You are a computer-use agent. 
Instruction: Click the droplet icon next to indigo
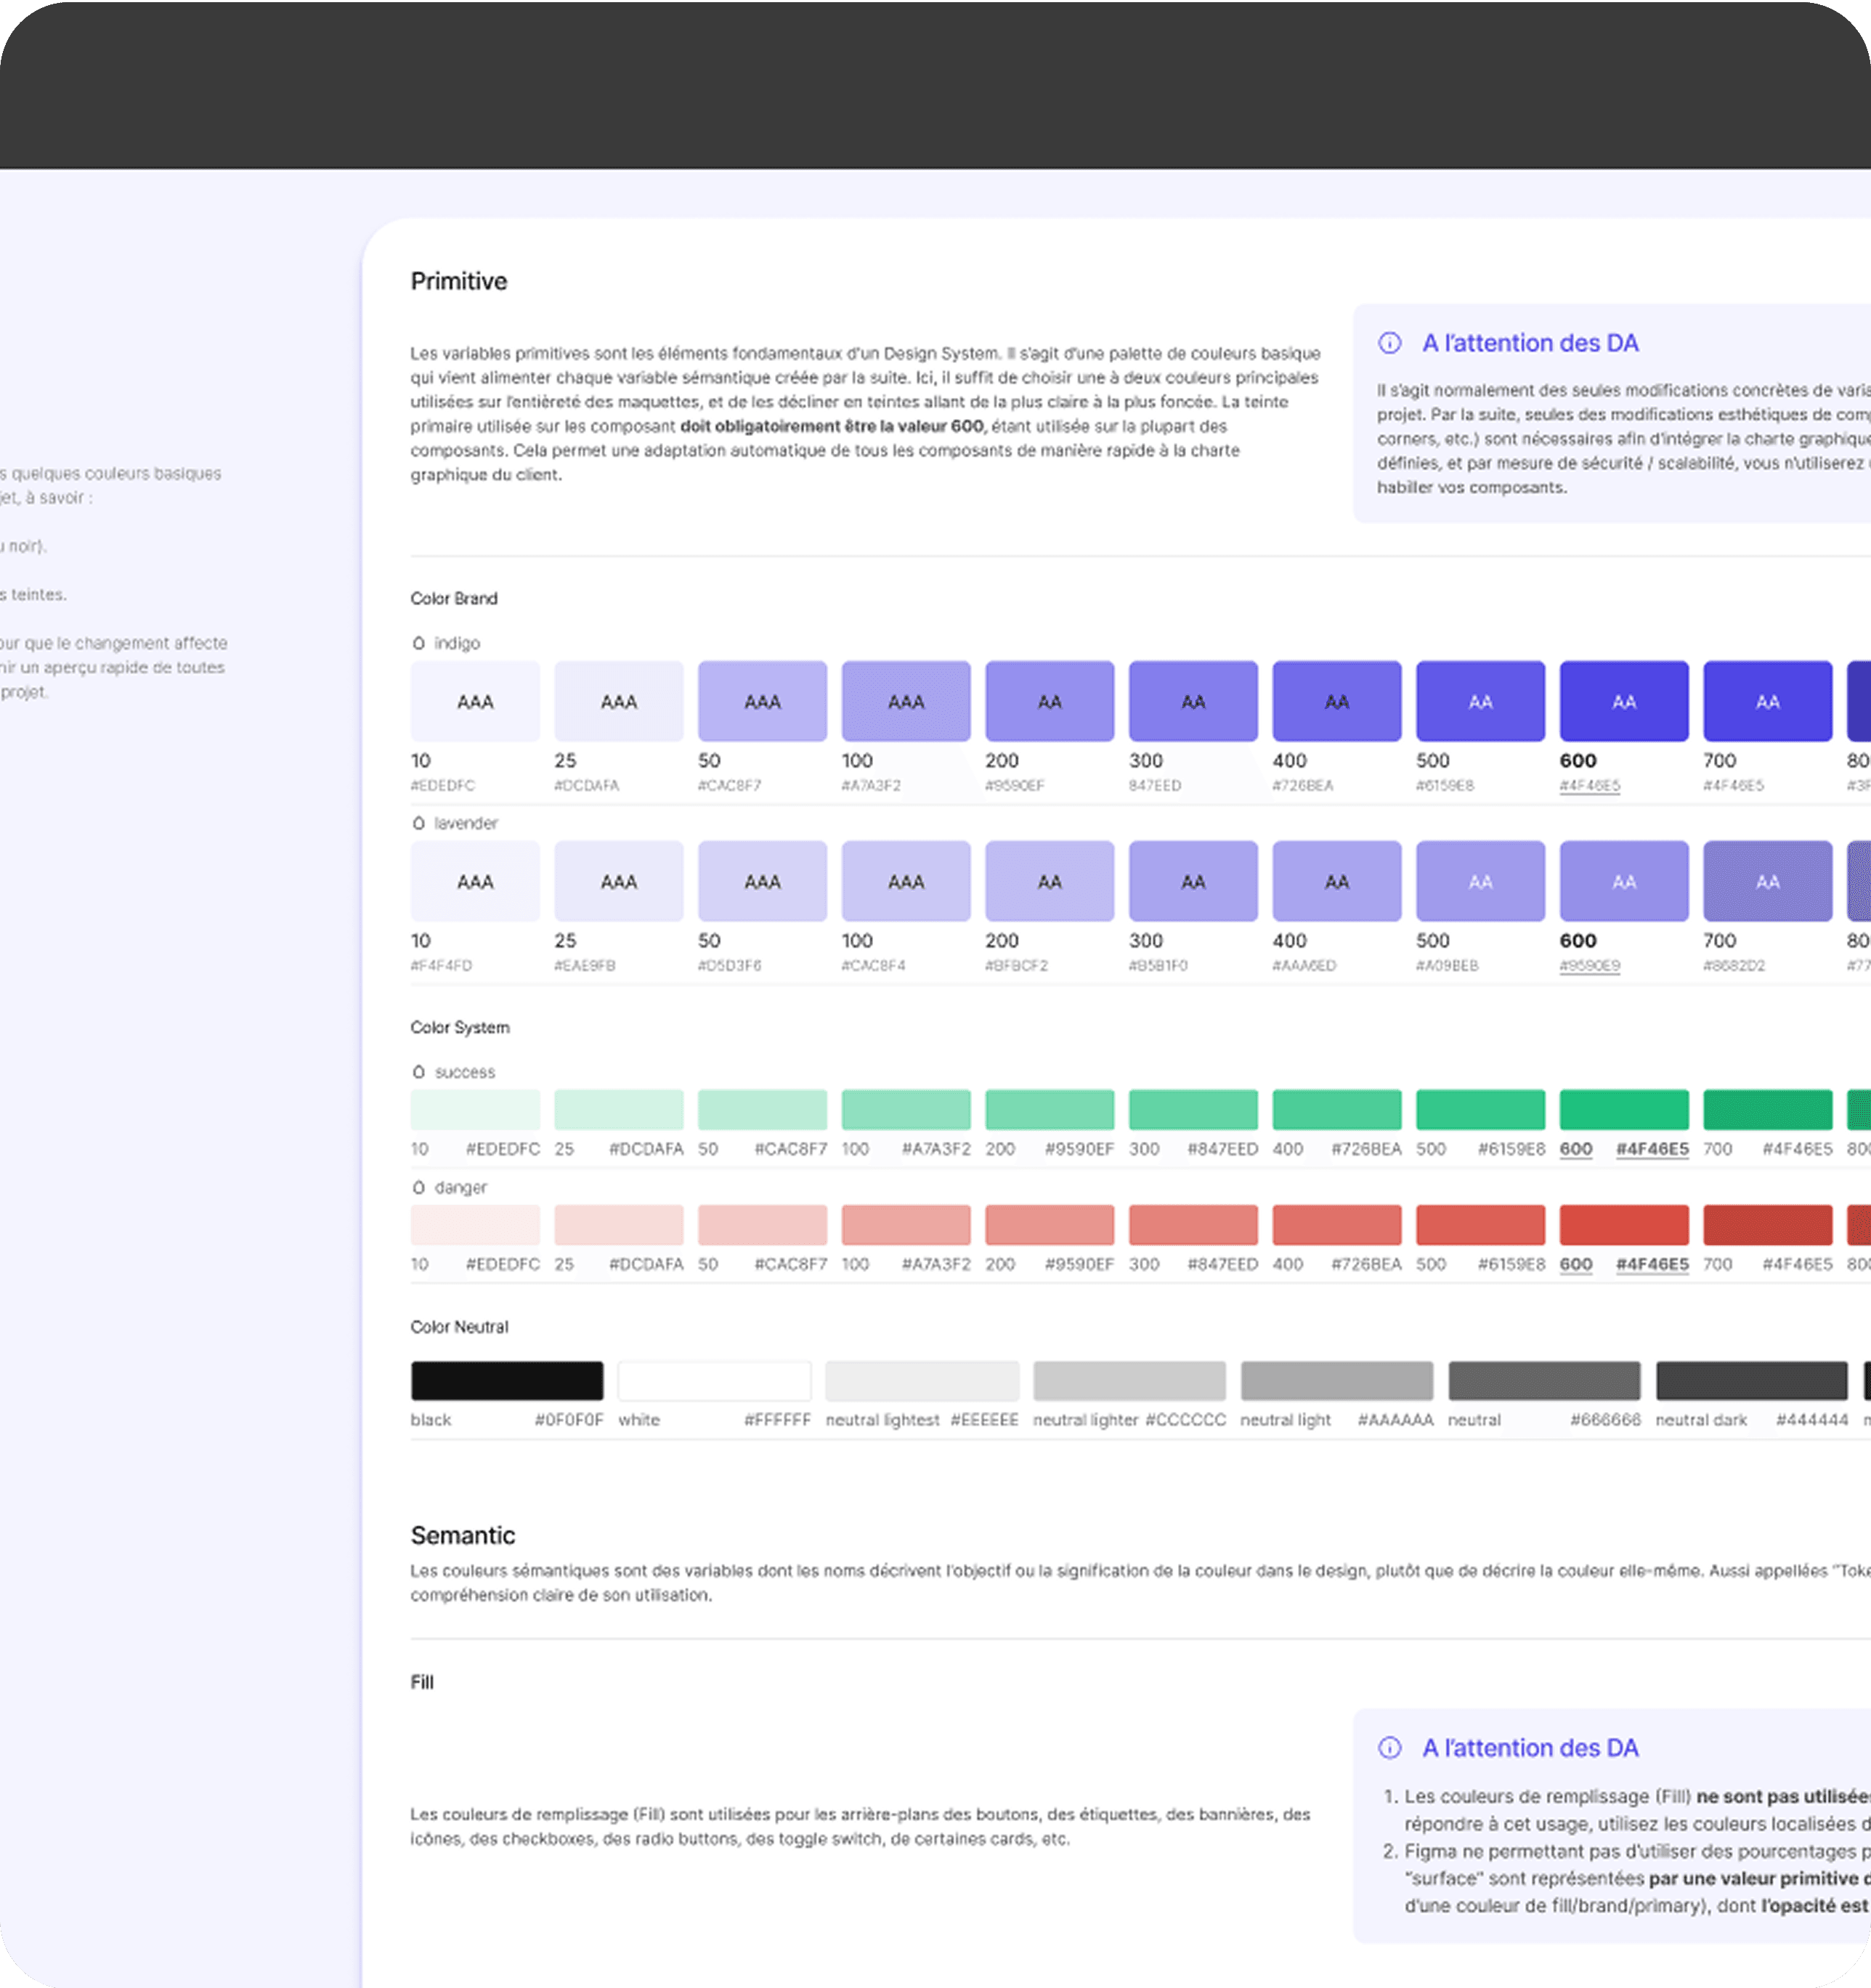click(x=419, y=643)
